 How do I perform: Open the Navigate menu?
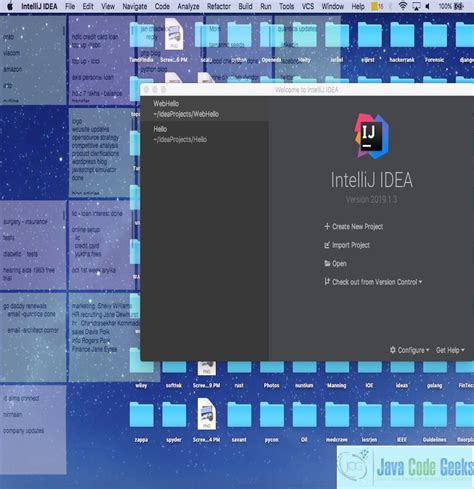tap(135, 6)
